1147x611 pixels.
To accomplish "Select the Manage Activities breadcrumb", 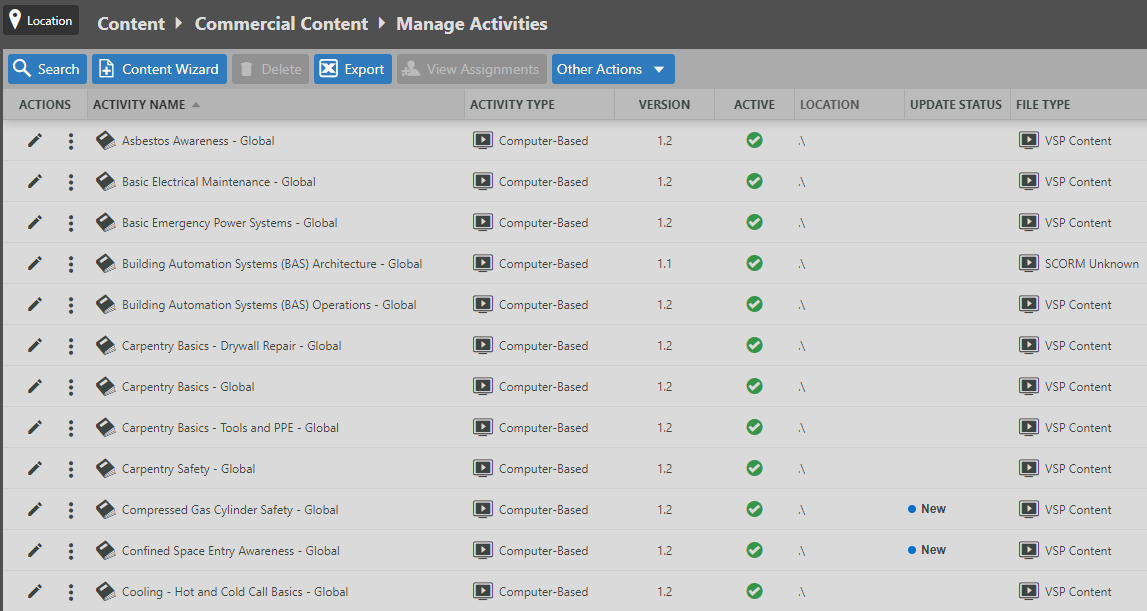I will [472, 23].
